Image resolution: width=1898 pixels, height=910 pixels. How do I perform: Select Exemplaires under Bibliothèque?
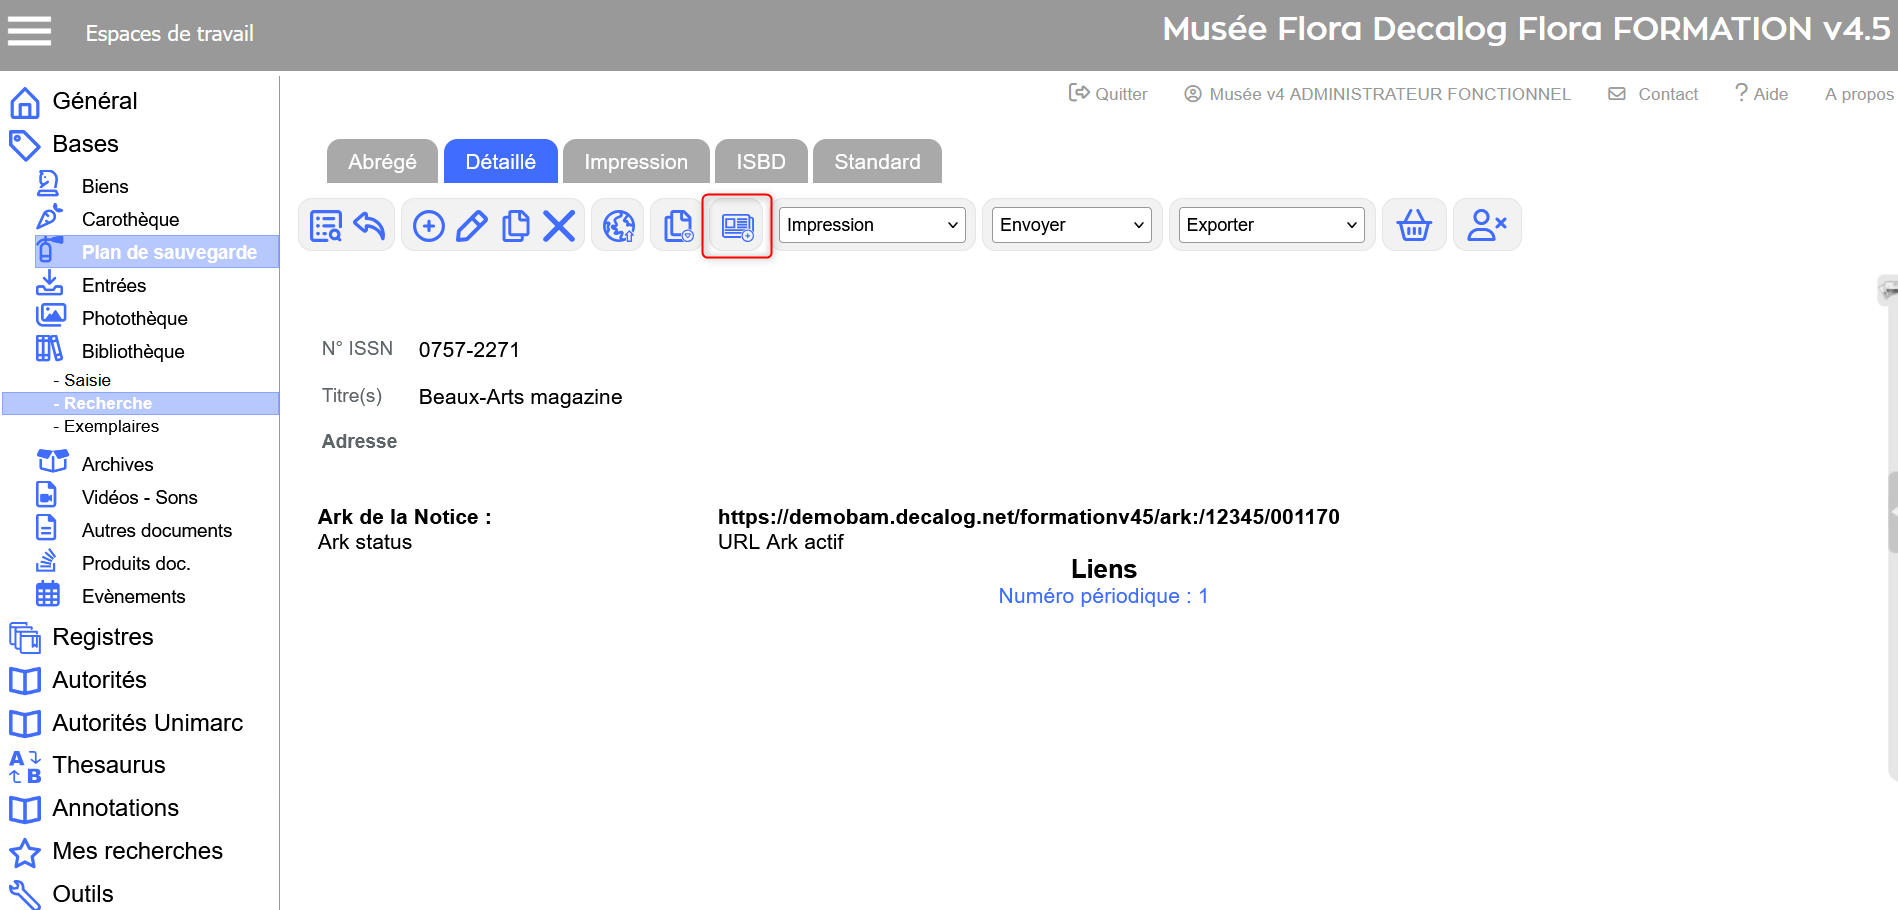(x=111, y=426)
